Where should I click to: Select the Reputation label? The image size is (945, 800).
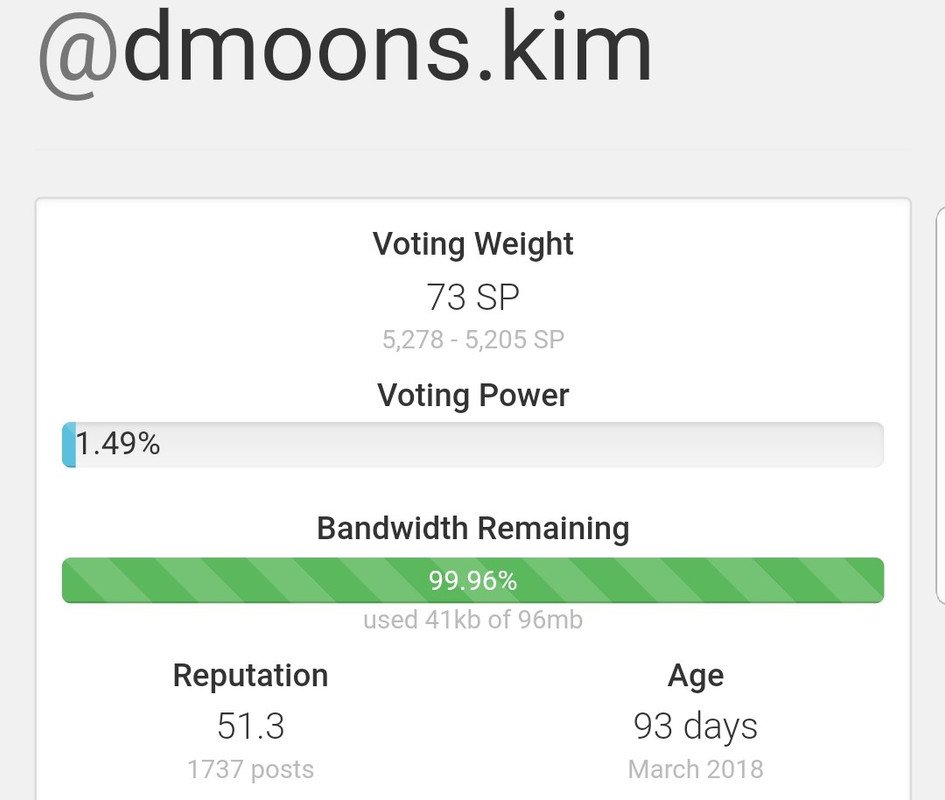point(250,675)
